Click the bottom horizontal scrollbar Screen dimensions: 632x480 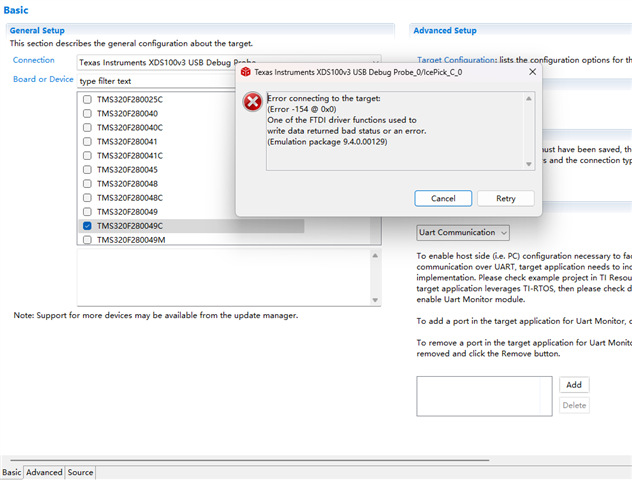click(249, 460)
